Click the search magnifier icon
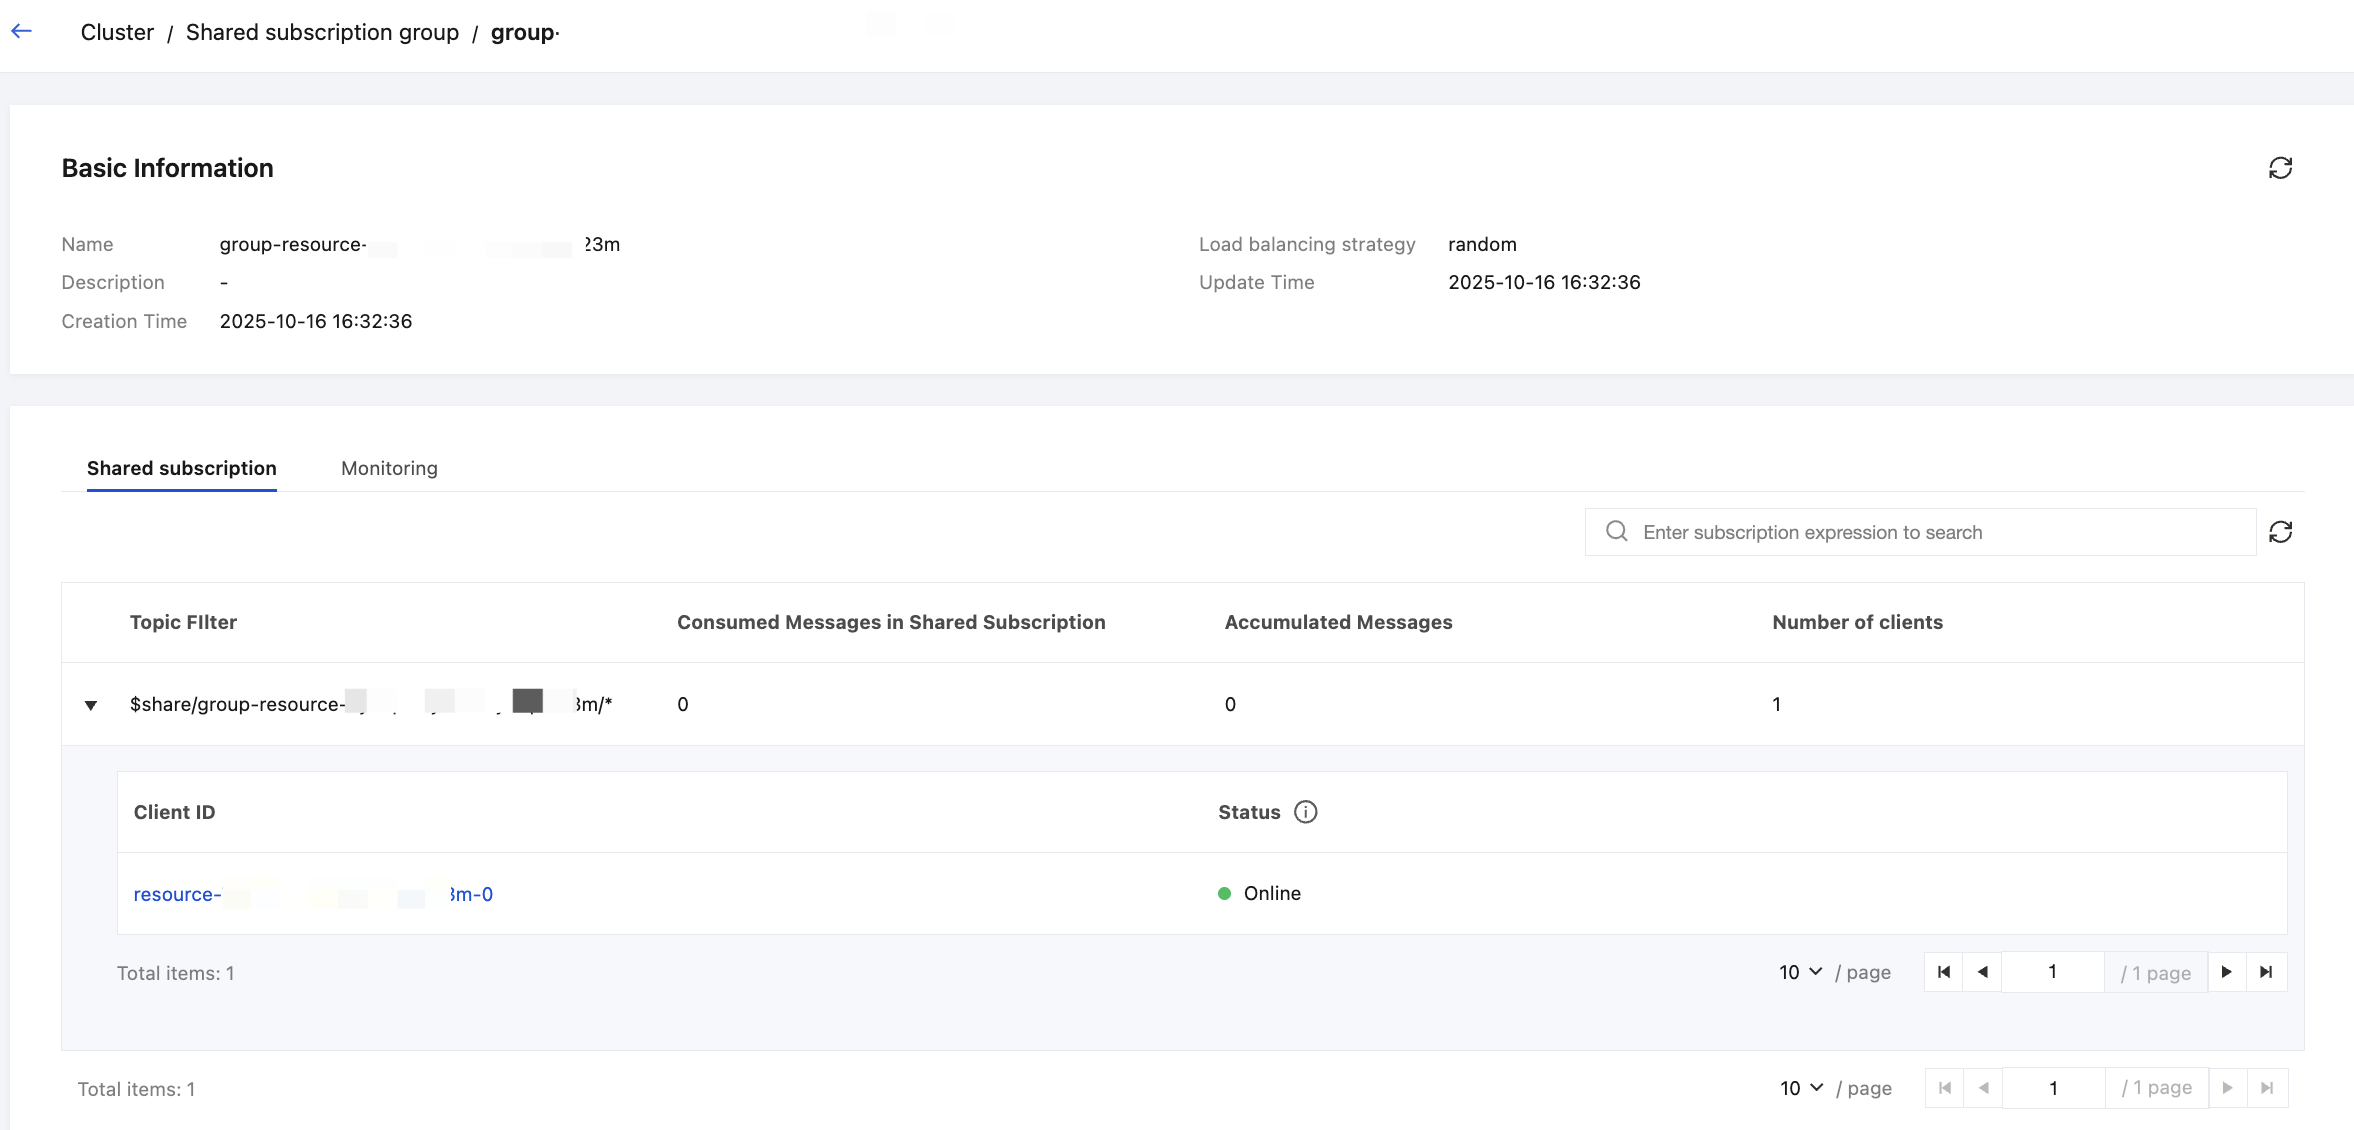This screenshot has height=1130, width=2354. (1617, 532)
